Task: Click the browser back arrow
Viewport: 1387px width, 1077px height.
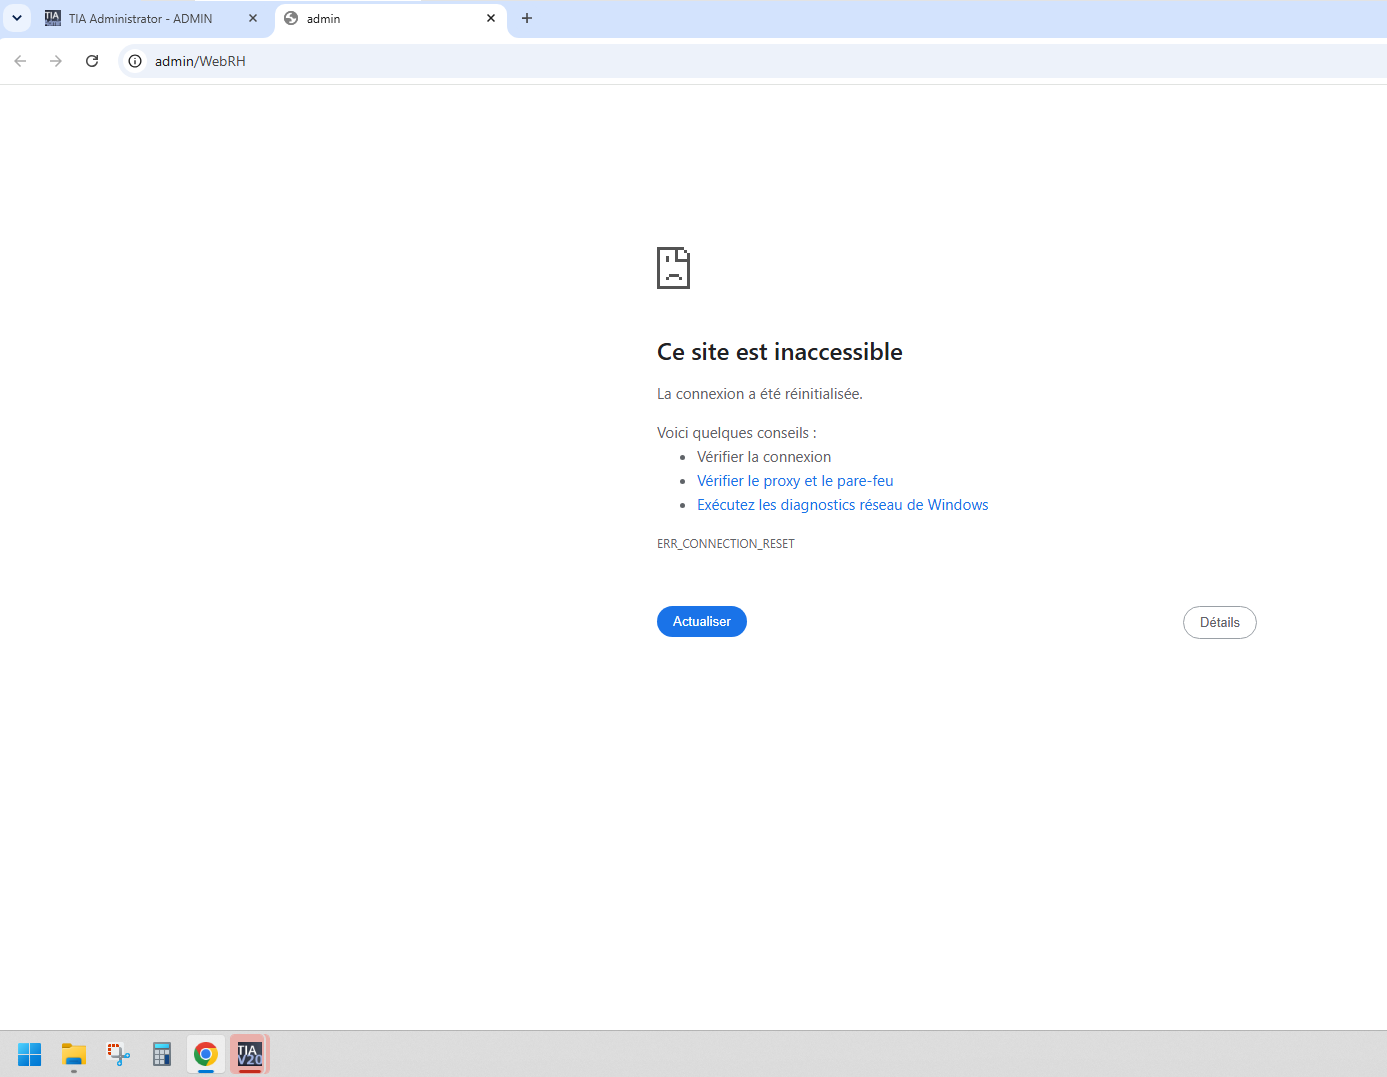Action: tap(20, 61)
